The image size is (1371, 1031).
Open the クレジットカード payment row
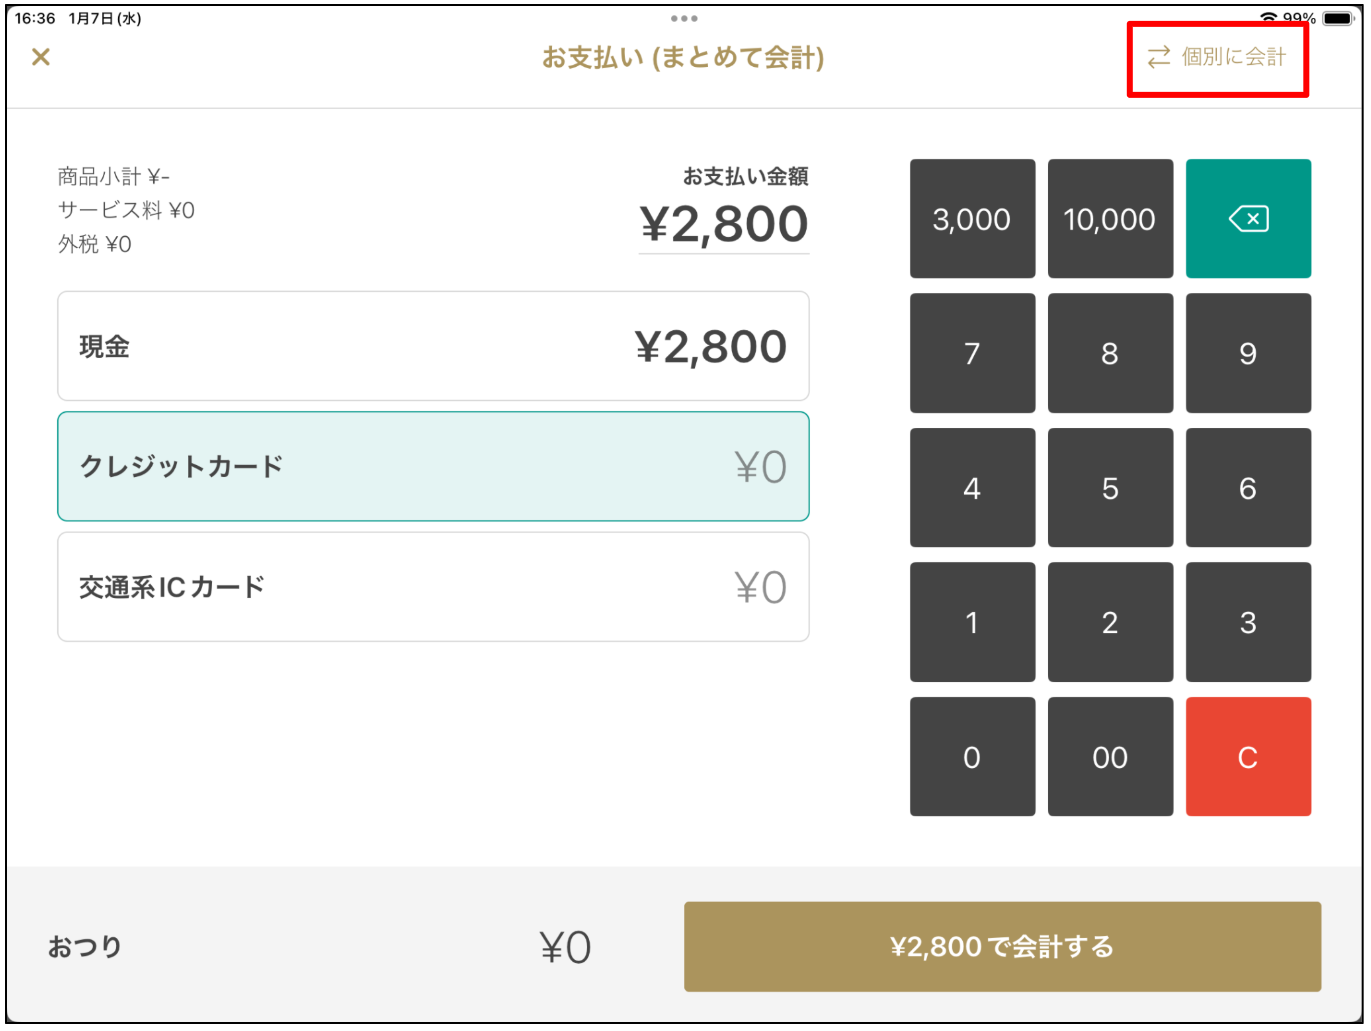coord(432,466)
